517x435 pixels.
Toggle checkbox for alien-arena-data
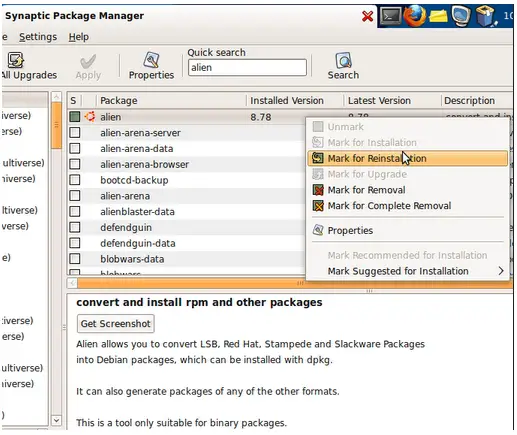[75, 148]
